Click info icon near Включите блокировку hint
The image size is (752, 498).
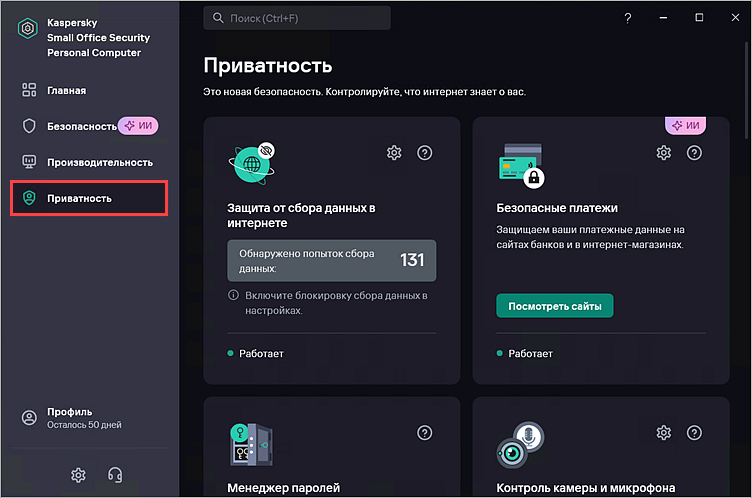233,295
